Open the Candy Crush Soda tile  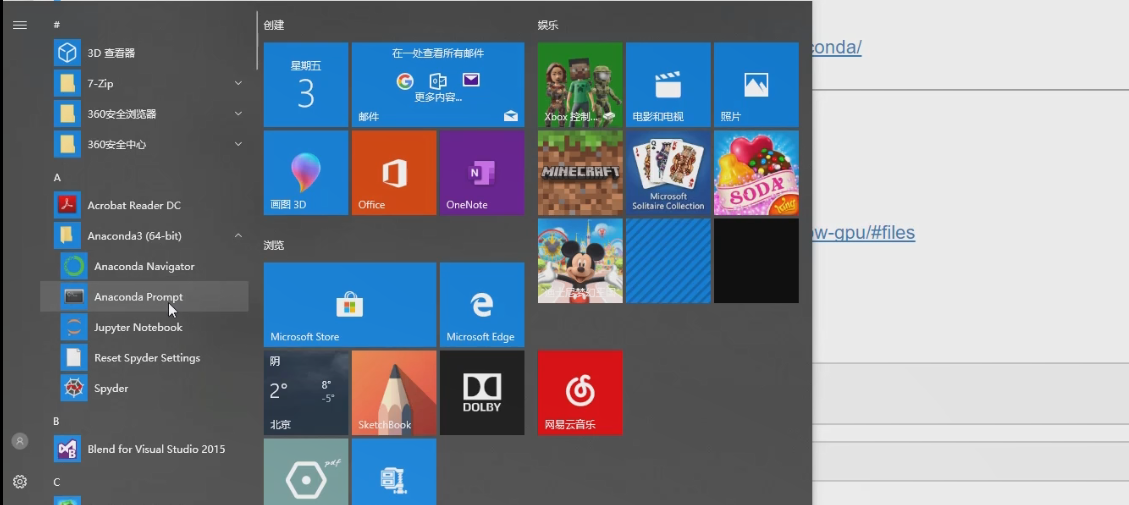(756, 173)
